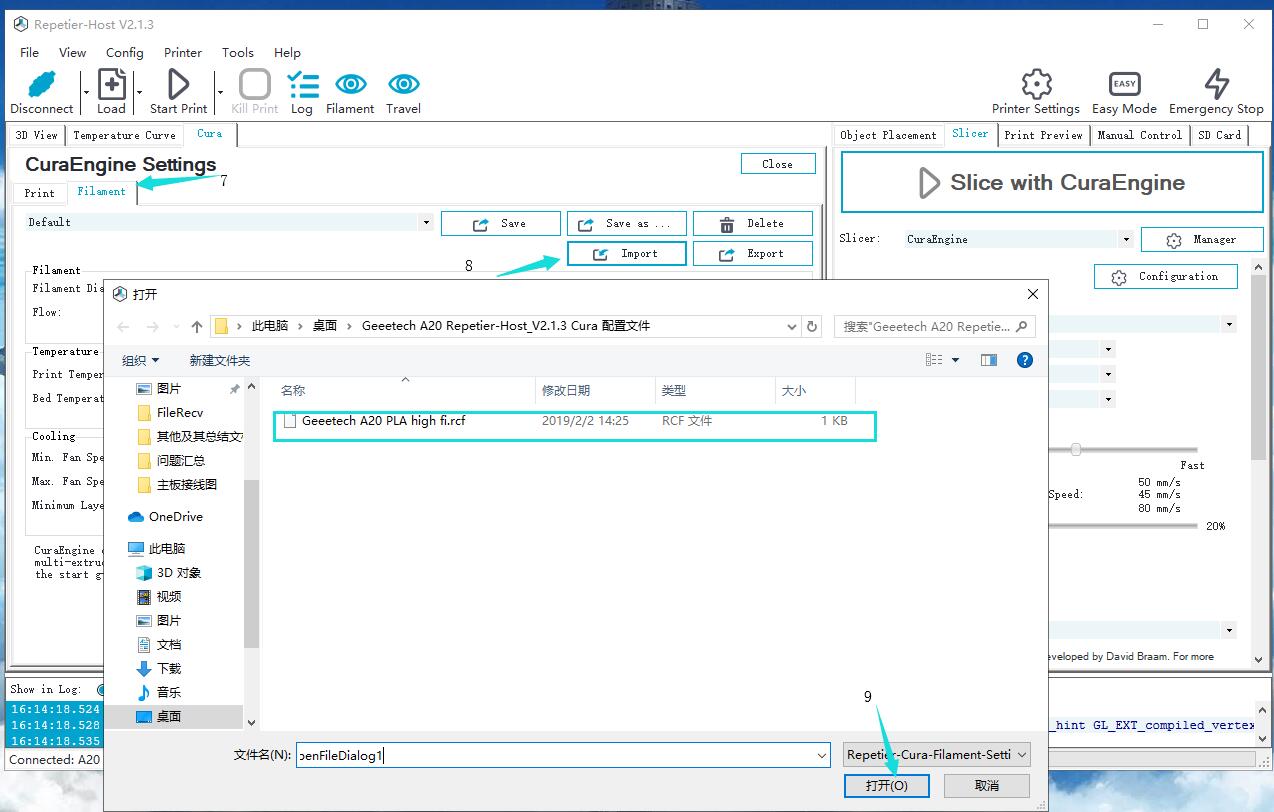Click the 打开(O) open button
The width and height of the screenshot is (1274, 812).
[886, 786]
